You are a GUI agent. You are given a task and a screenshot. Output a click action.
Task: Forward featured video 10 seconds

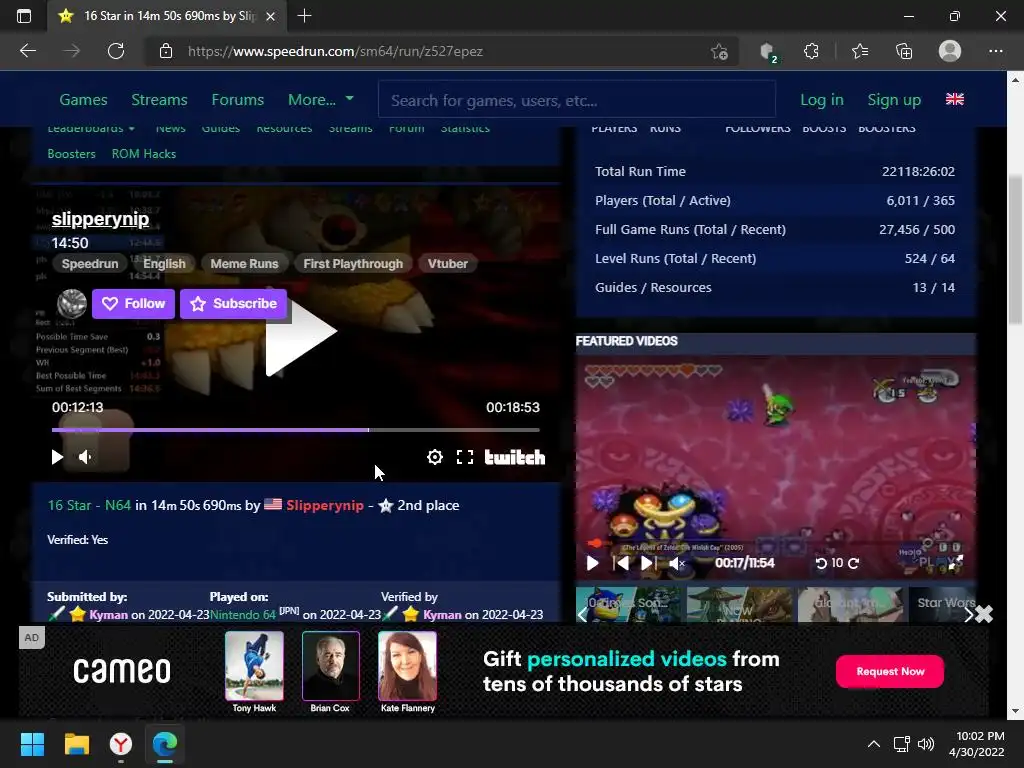[853, 563]
